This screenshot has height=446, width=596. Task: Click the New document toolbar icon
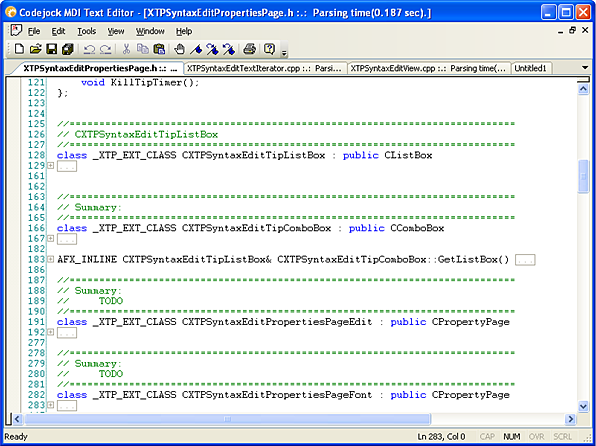coord(19,49)
